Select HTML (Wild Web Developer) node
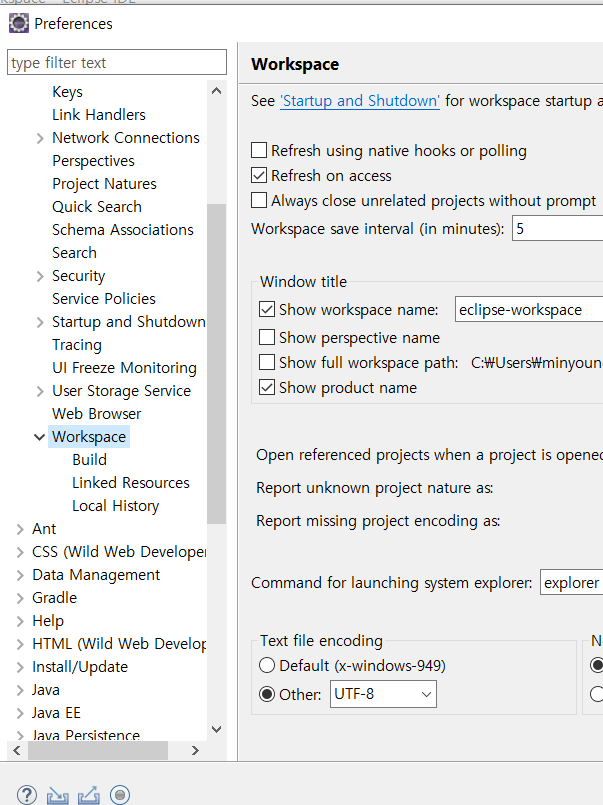This screenshot has height=805, width=603. tap(119, 644)
